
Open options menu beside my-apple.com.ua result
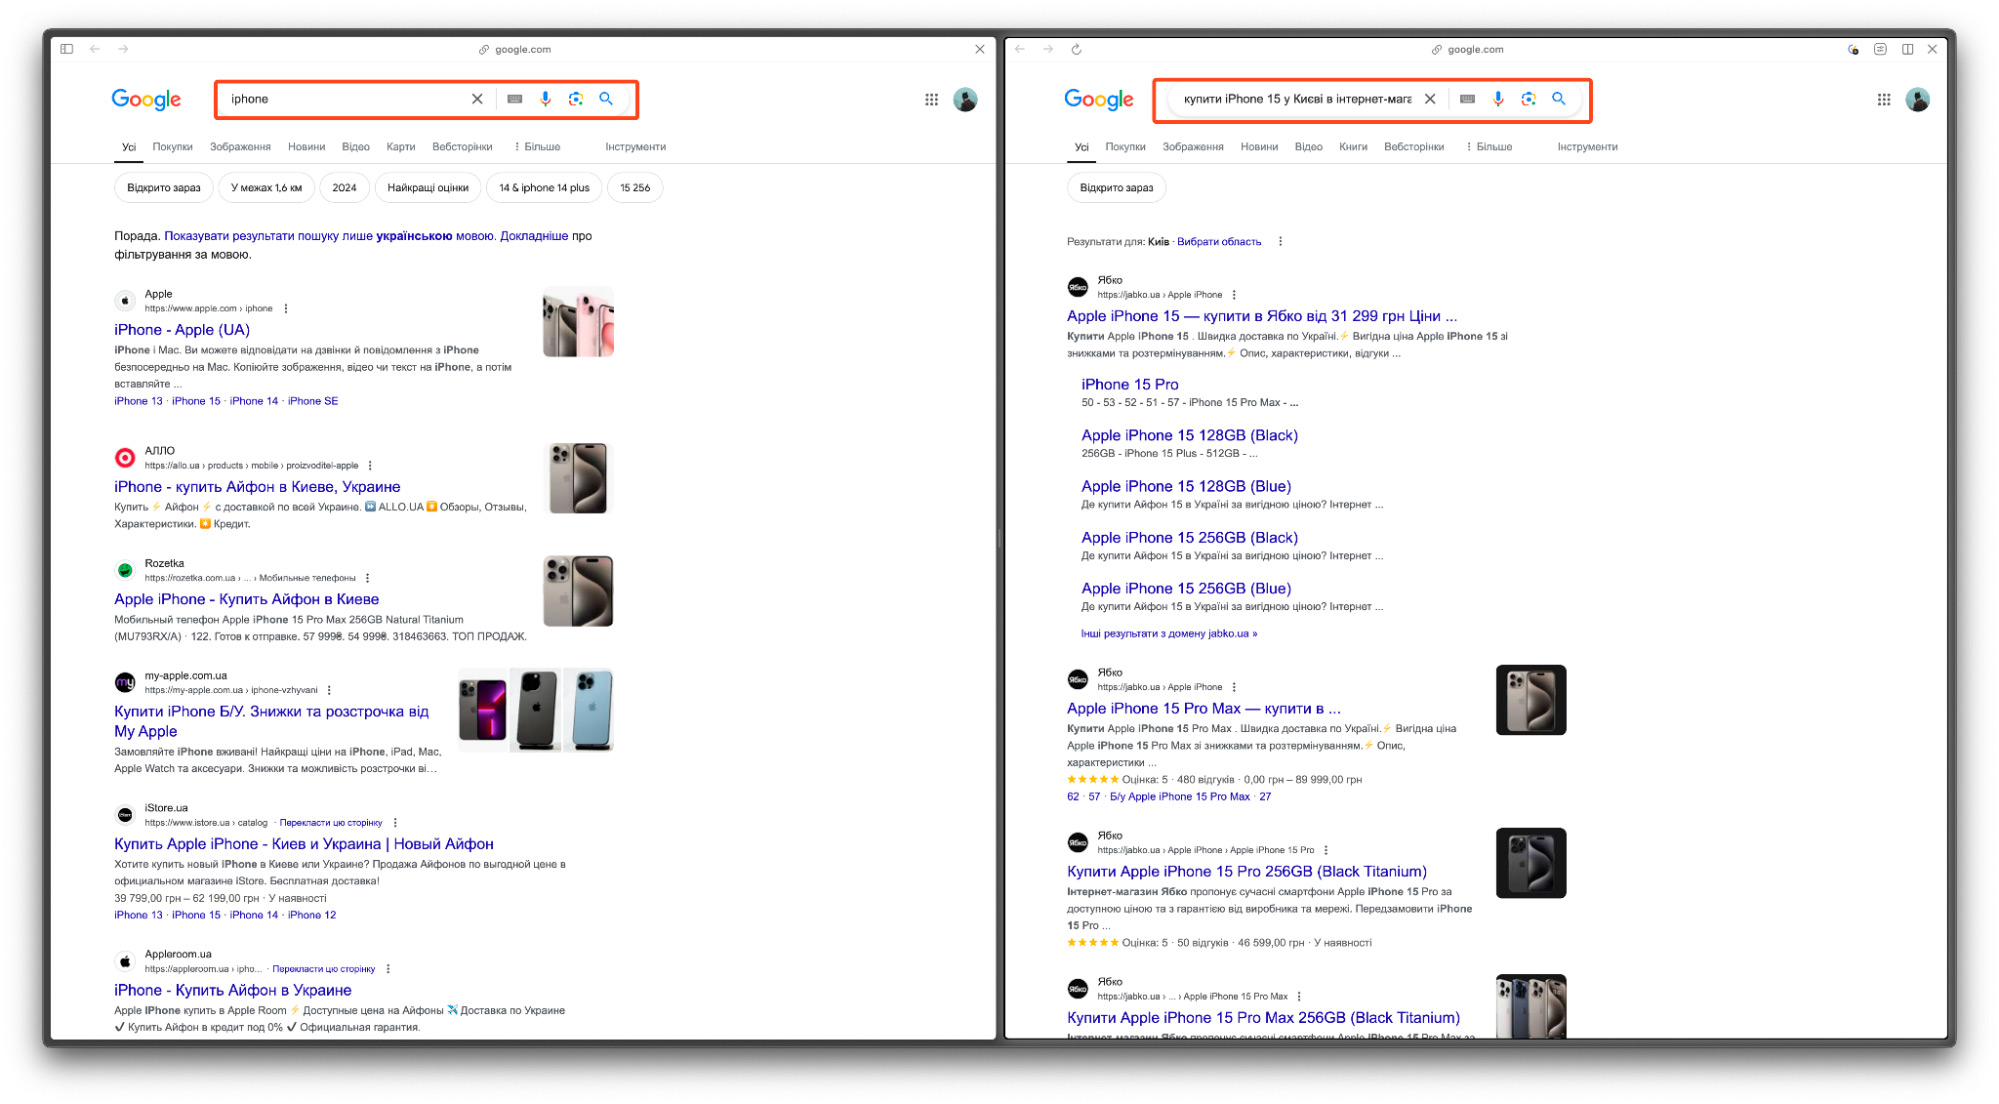click(329, 690)
